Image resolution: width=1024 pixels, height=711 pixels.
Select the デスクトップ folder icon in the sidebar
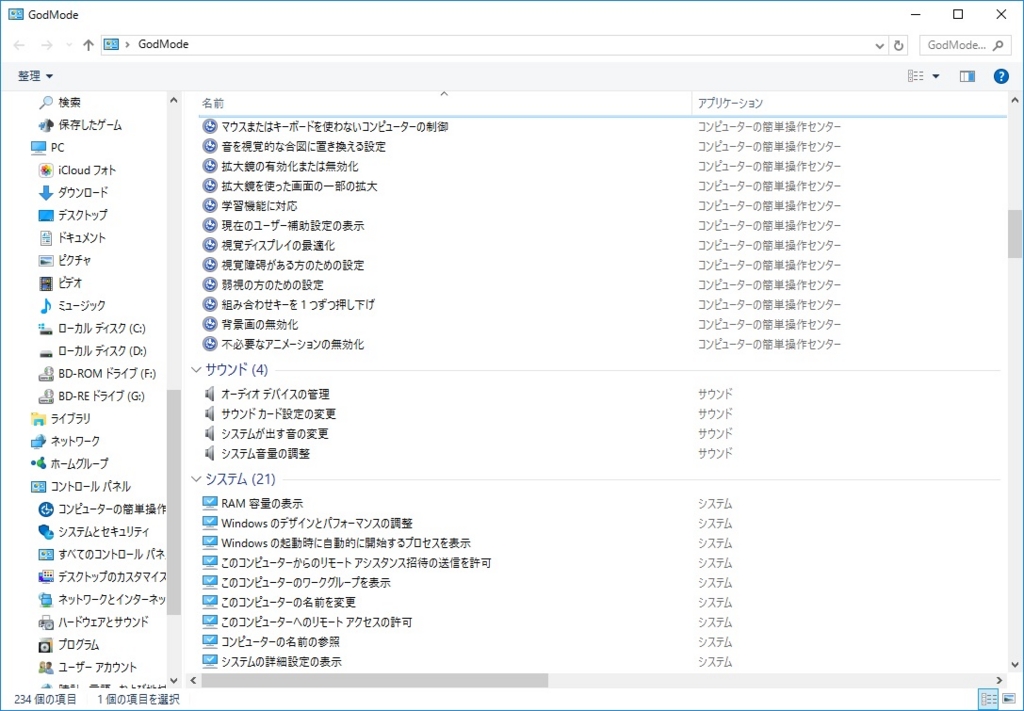tap(46, 215)
